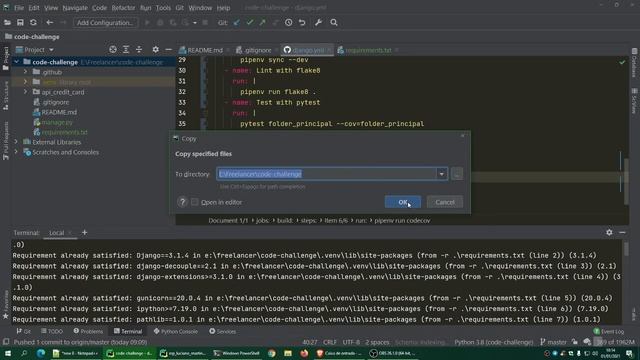Screen dimensions: 640x360
Task: Click the UTF-8 encoding widget
Action: point(351,342)
